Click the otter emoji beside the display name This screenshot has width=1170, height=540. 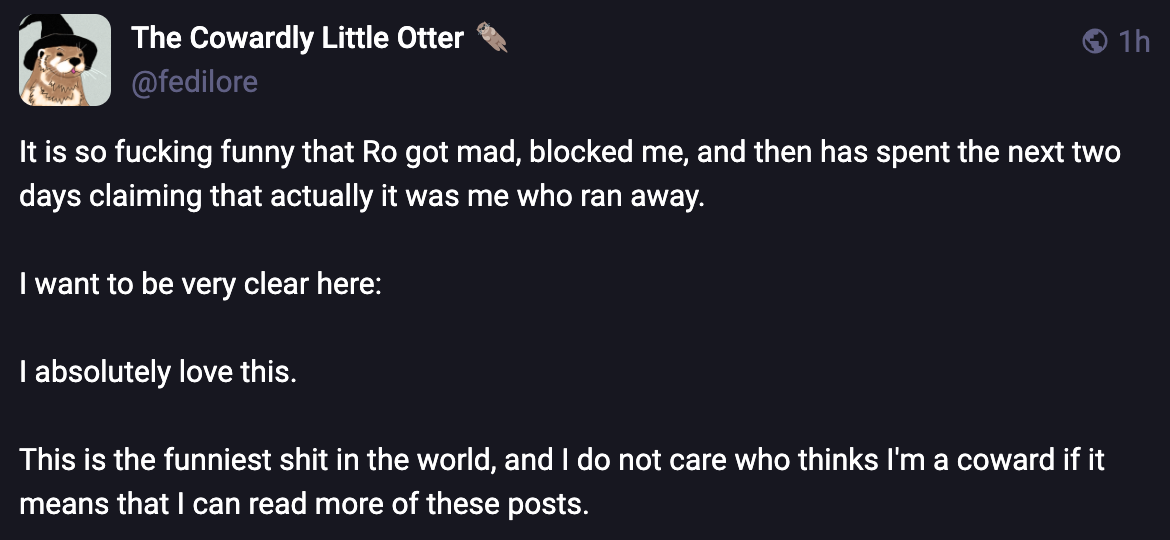coord(491,38)
